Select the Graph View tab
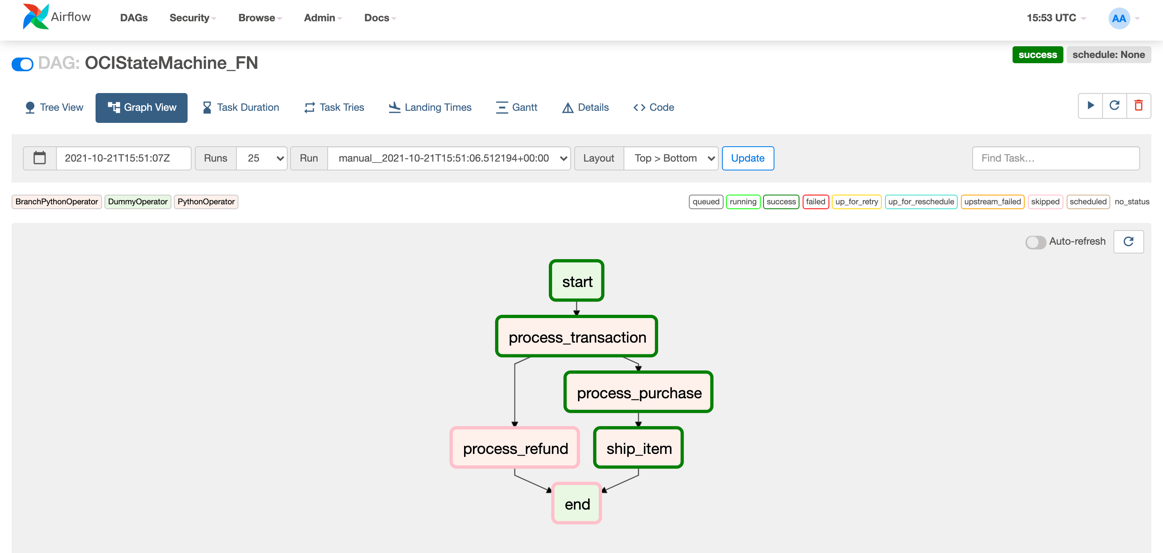 (142, 107)
